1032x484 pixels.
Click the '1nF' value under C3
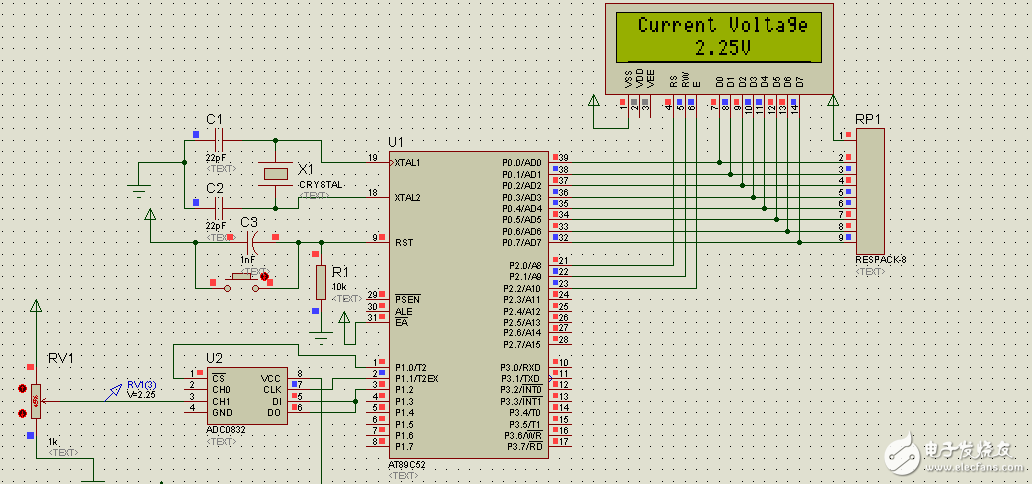tap(247, 260)
